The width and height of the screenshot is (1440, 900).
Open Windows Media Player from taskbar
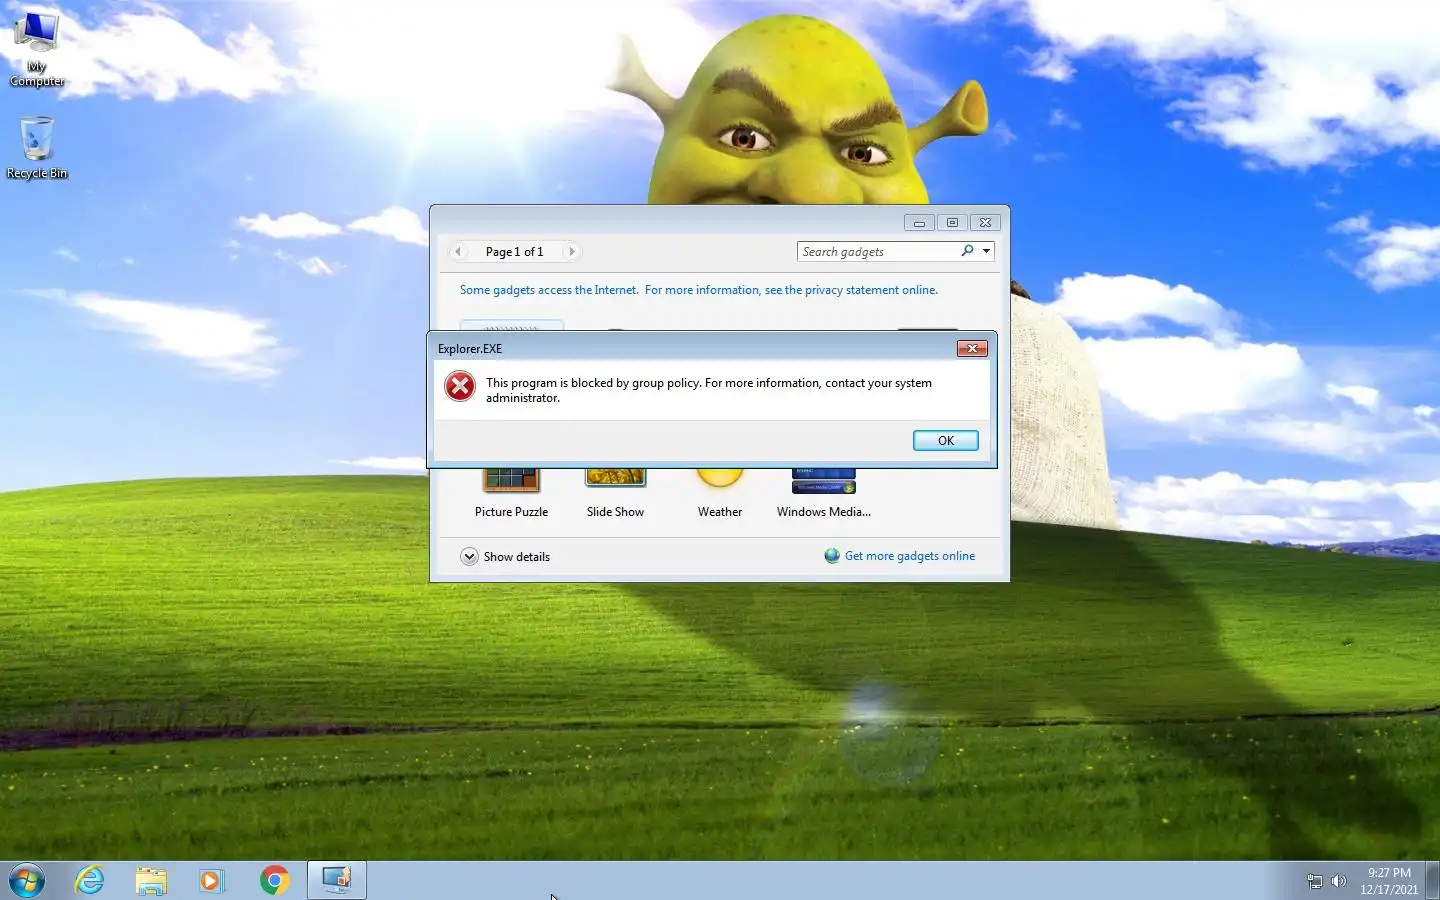(x=211, y=880)
